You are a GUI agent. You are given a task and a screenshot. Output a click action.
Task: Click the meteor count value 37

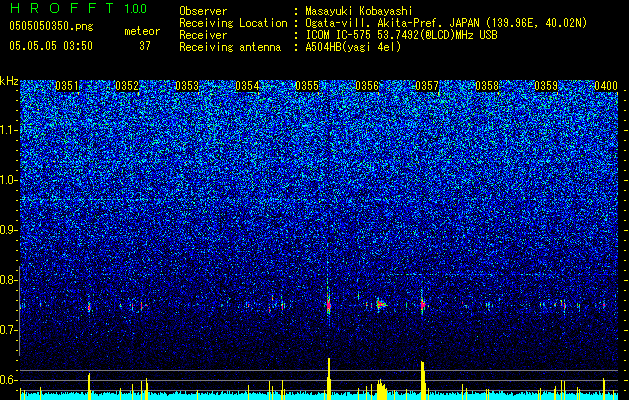point(145,46)
